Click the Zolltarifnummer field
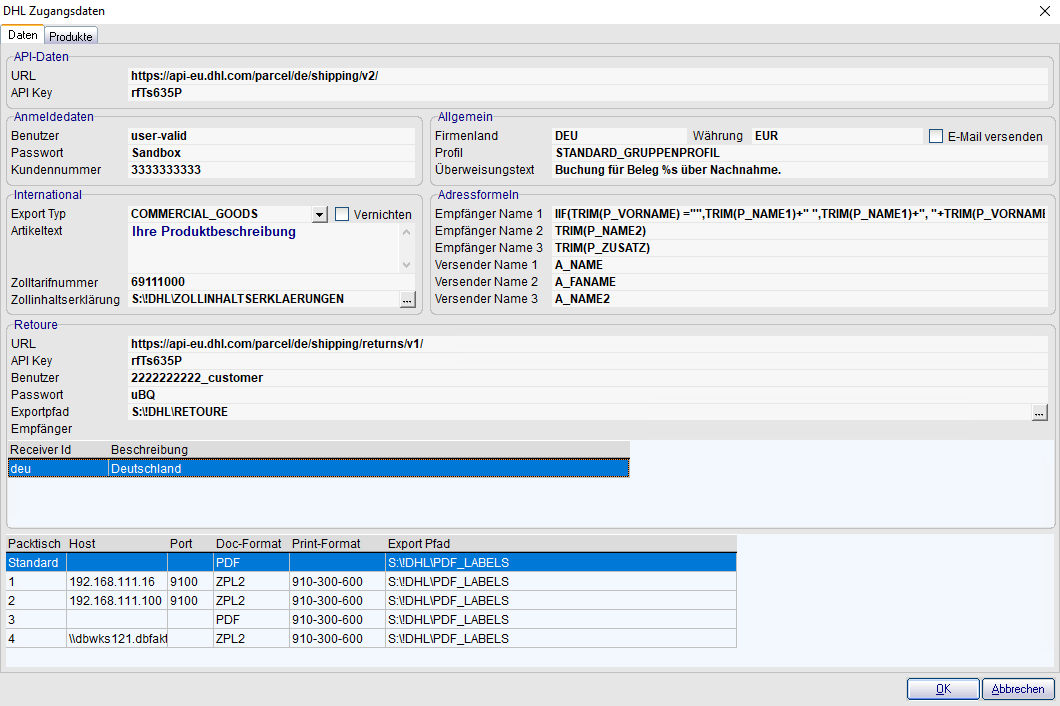Screen dimensions: 1060x706 pos(270,282)
